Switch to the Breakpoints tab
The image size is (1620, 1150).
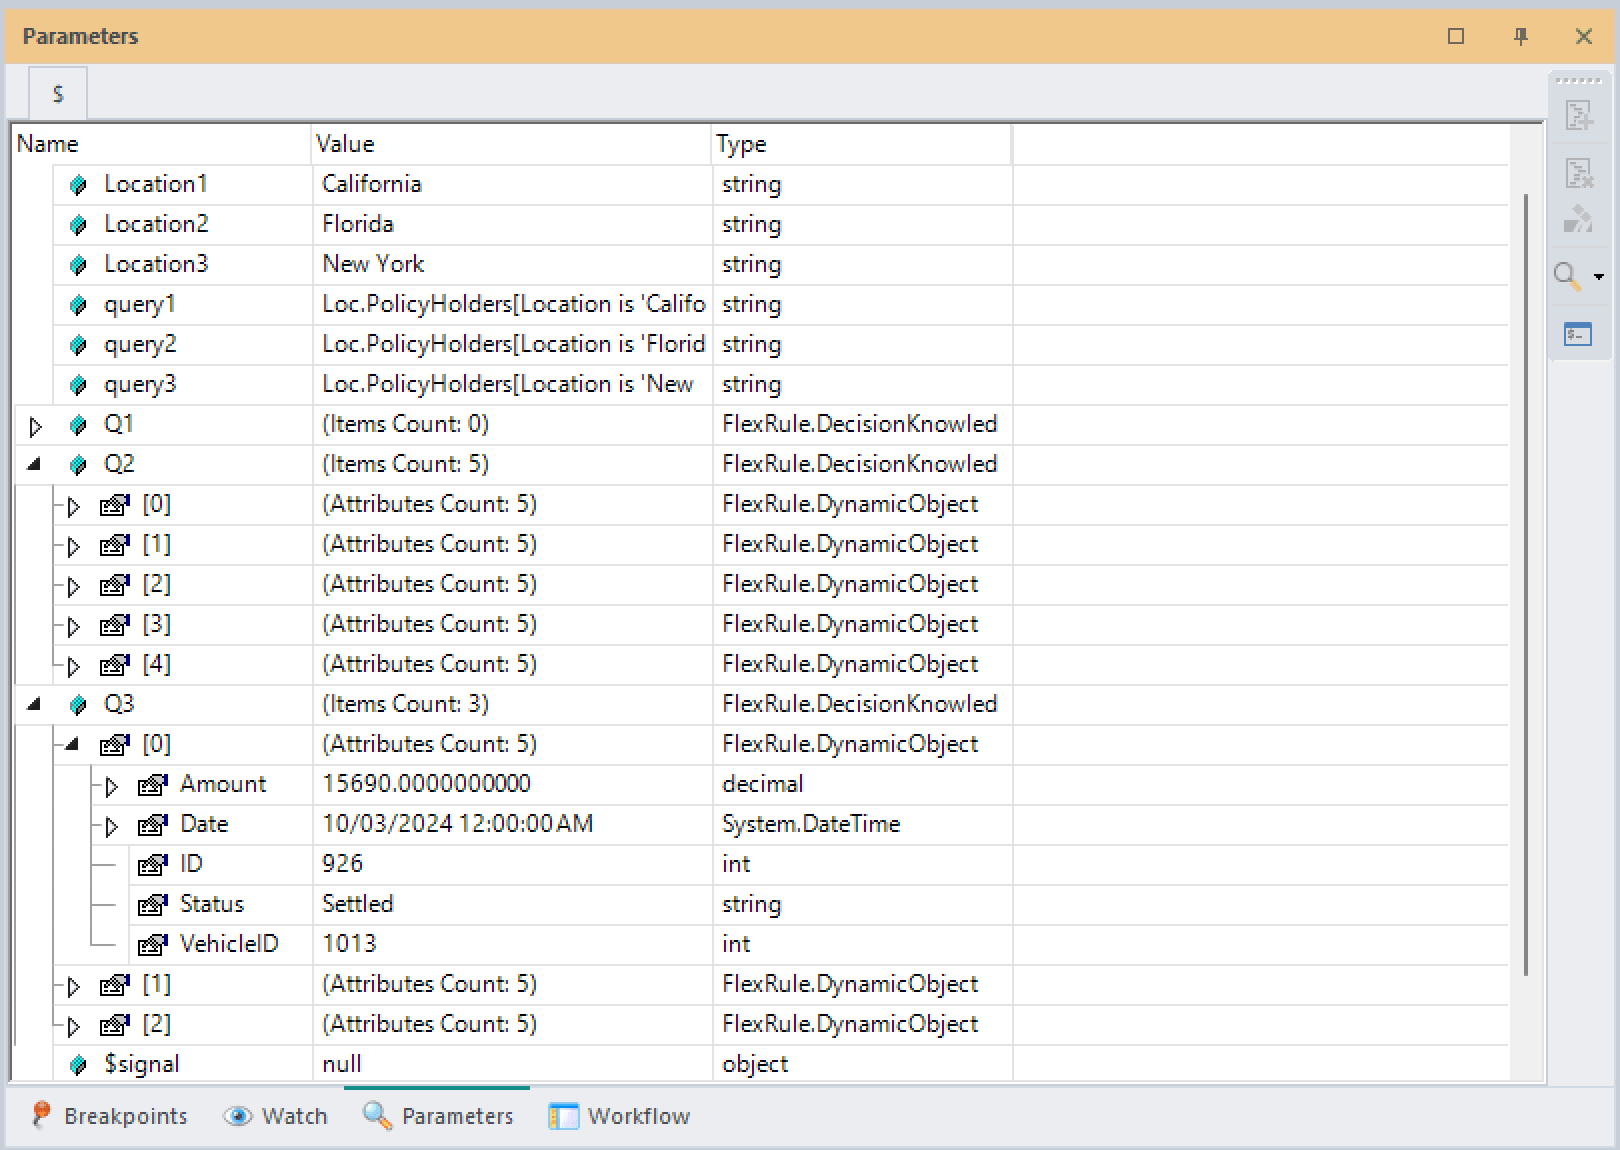click(x=108, y=1116)
